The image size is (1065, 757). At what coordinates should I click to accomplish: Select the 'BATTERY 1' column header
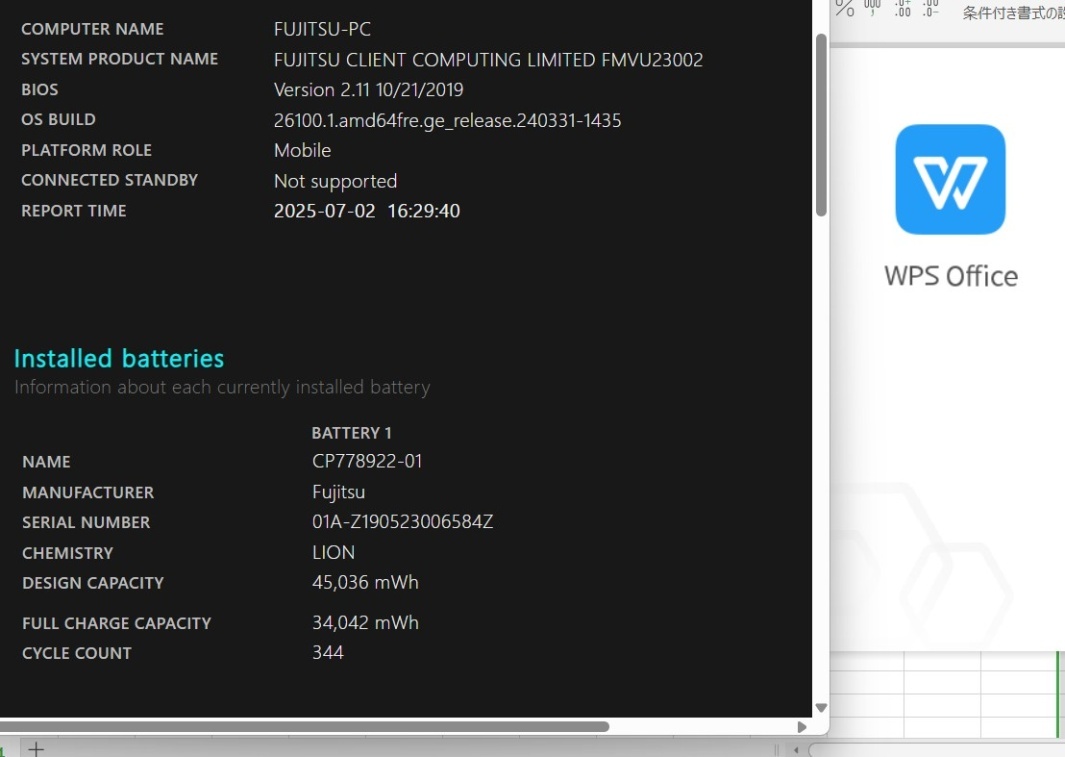tap(351, 433)
